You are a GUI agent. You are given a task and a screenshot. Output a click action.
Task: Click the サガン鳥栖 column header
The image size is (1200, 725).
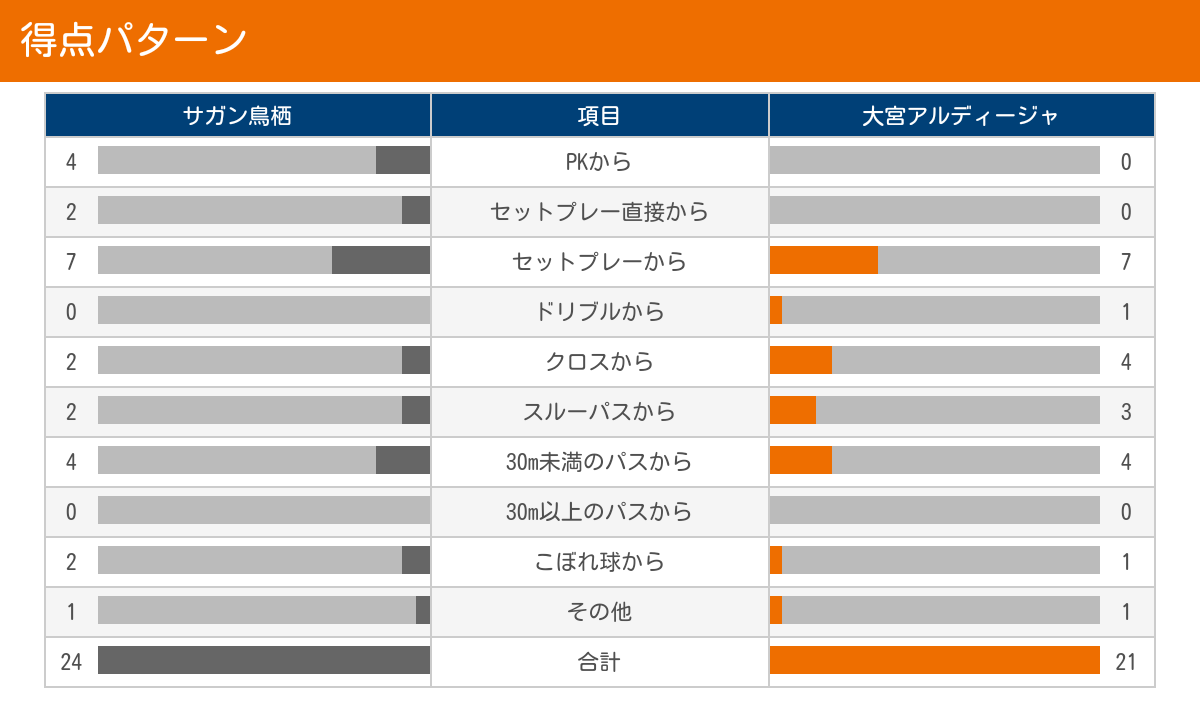pyautogui.click(x=237, y=116)
